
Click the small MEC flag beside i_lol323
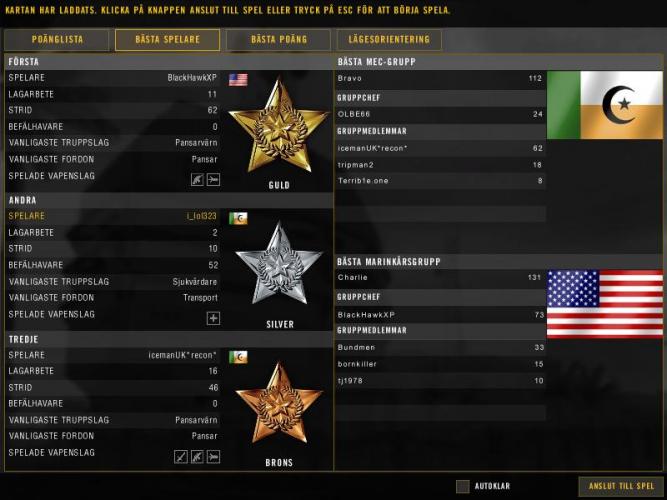click(238, 218)
